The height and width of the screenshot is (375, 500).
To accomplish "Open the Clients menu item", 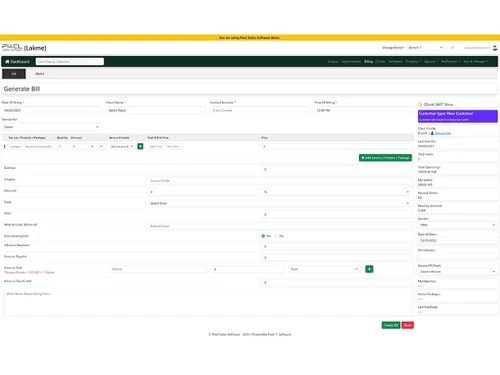I will click(380, 62).
